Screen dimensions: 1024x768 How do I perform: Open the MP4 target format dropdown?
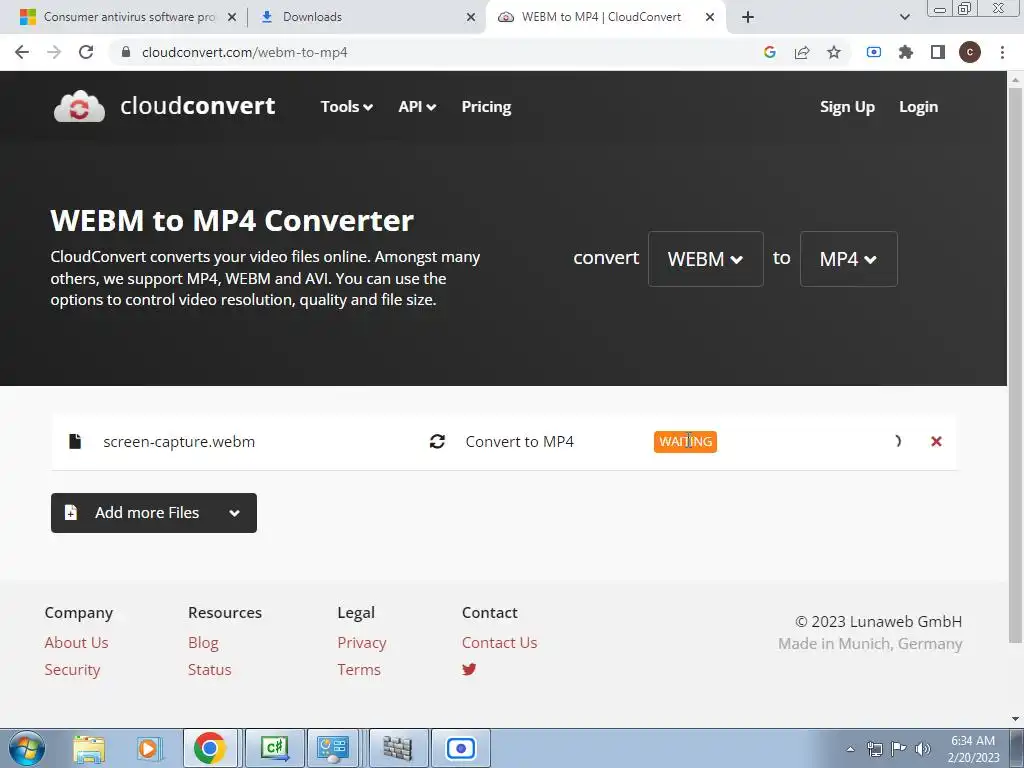point(848,259)
